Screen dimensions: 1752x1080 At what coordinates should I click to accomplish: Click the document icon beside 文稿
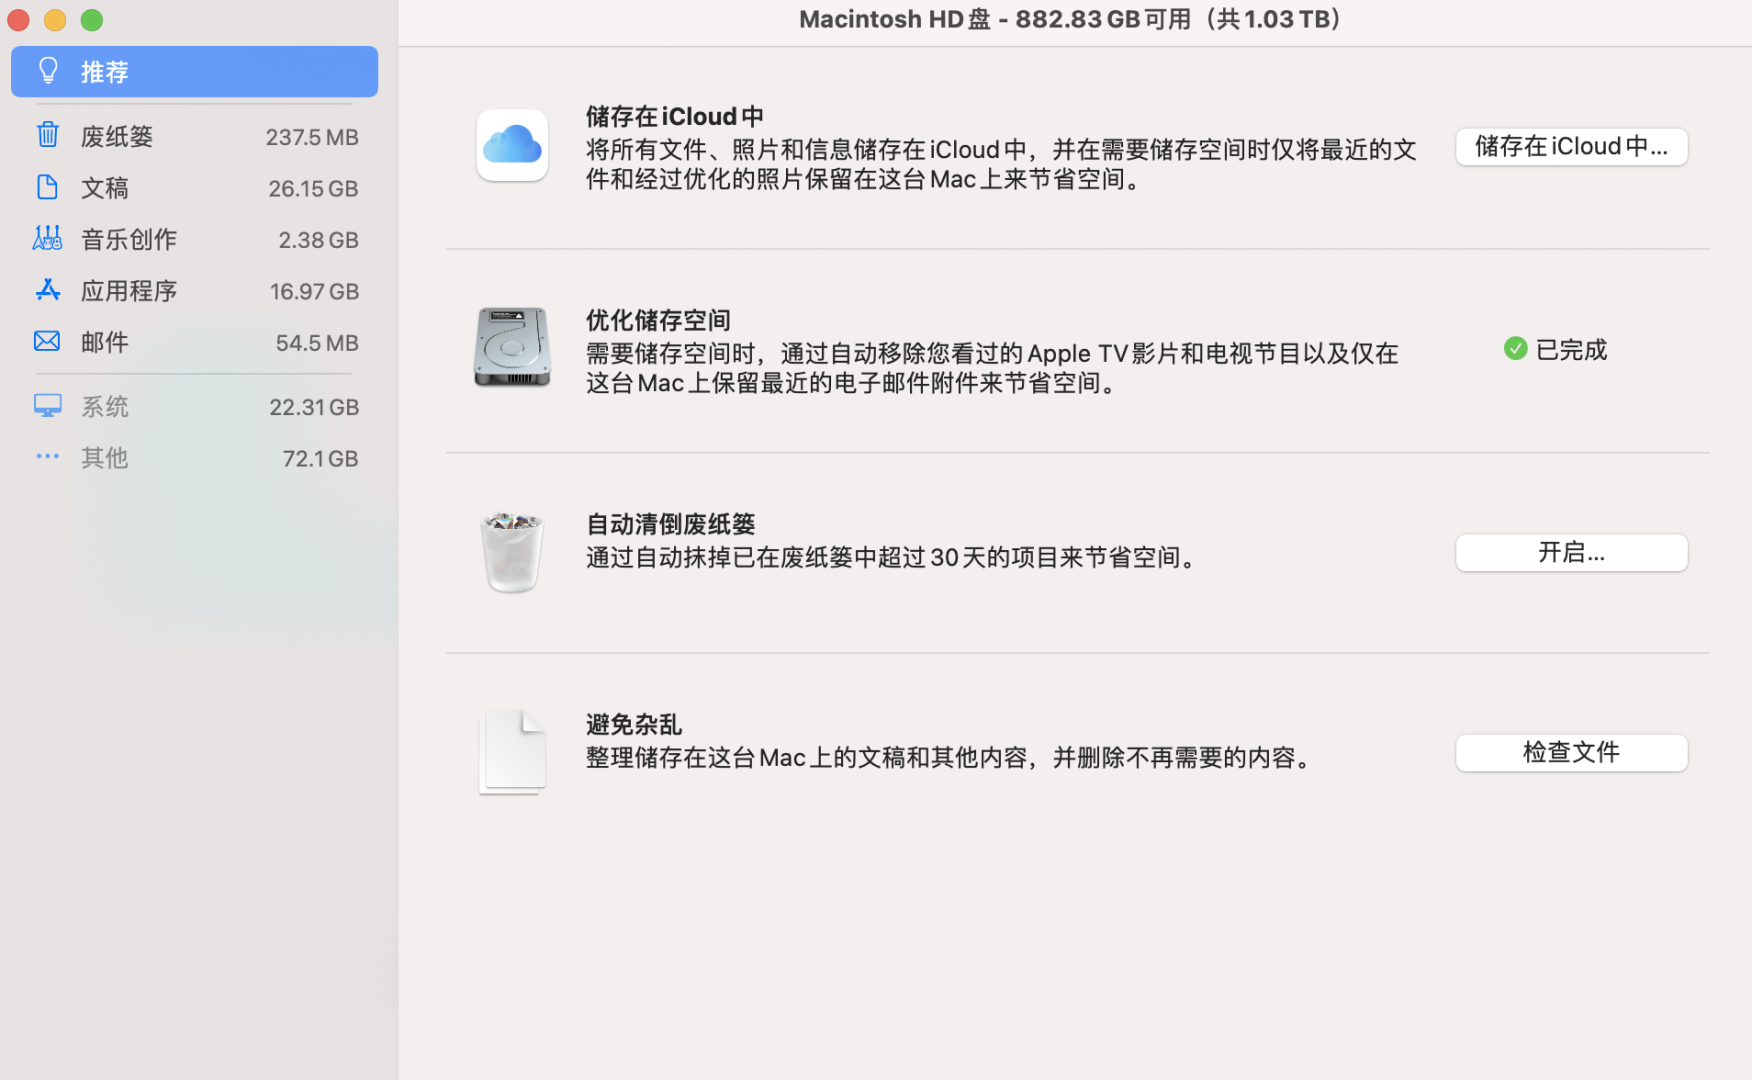click(x=47, y=187)
